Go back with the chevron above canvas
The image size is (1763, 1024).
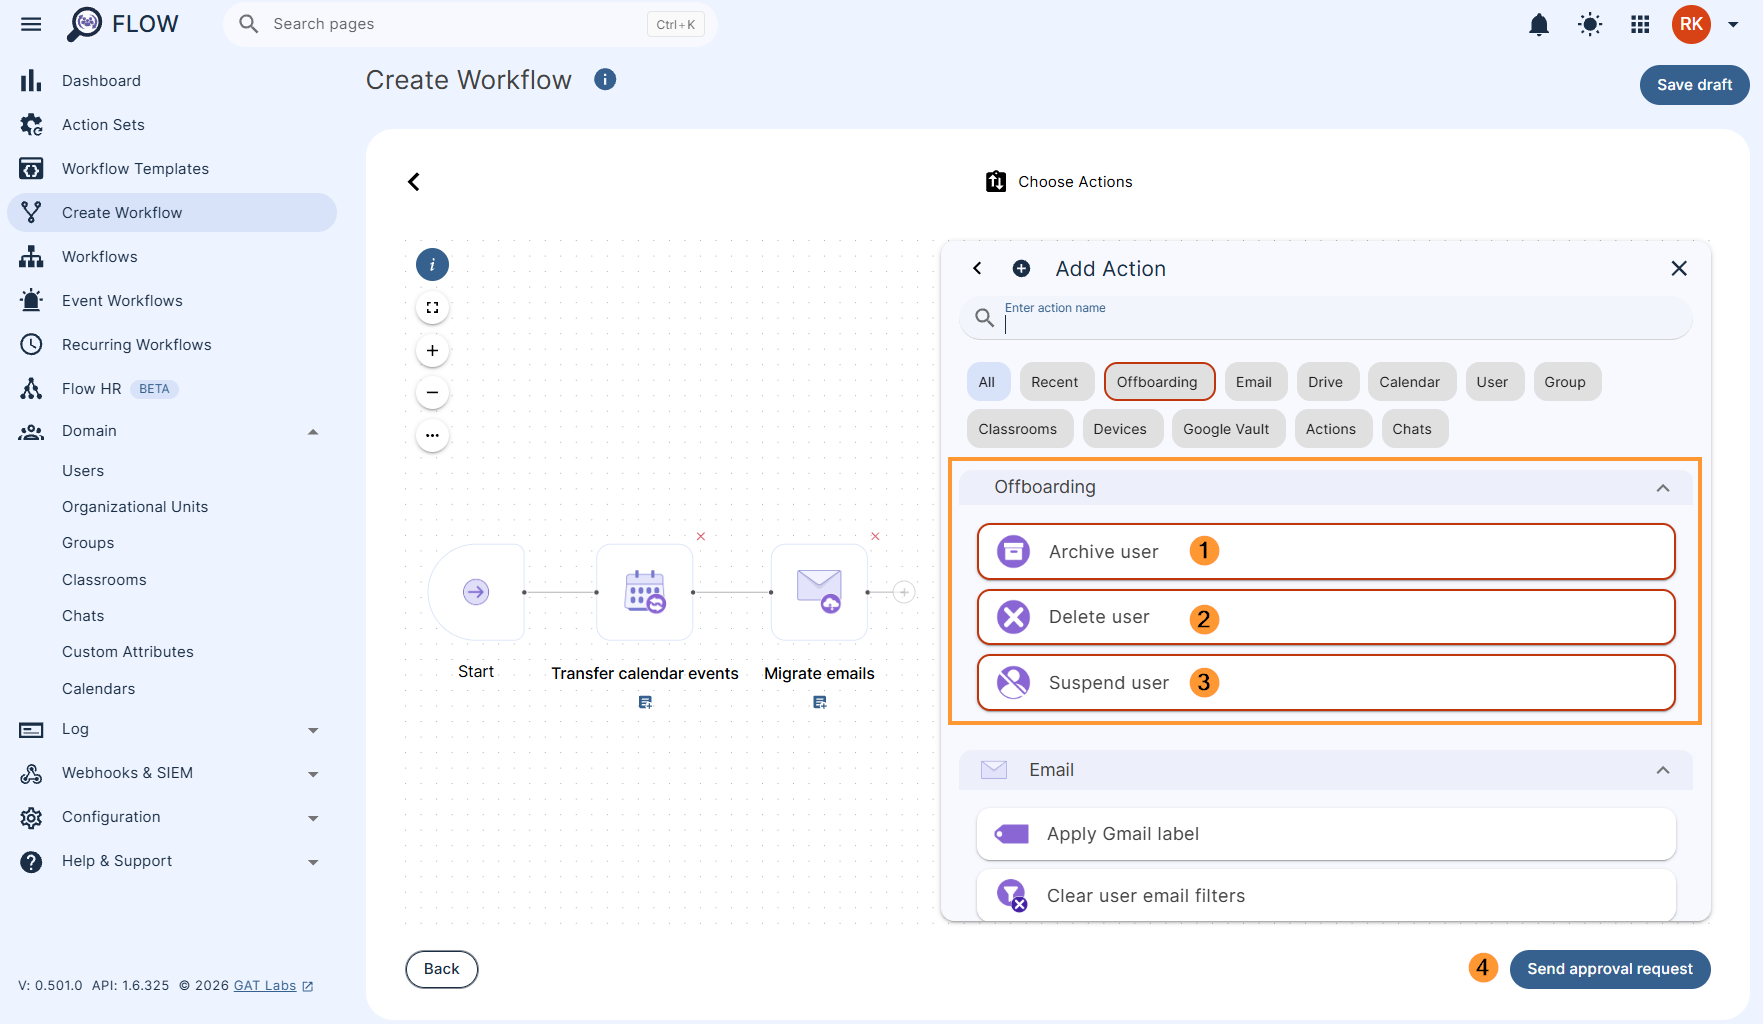coord(414,181)
